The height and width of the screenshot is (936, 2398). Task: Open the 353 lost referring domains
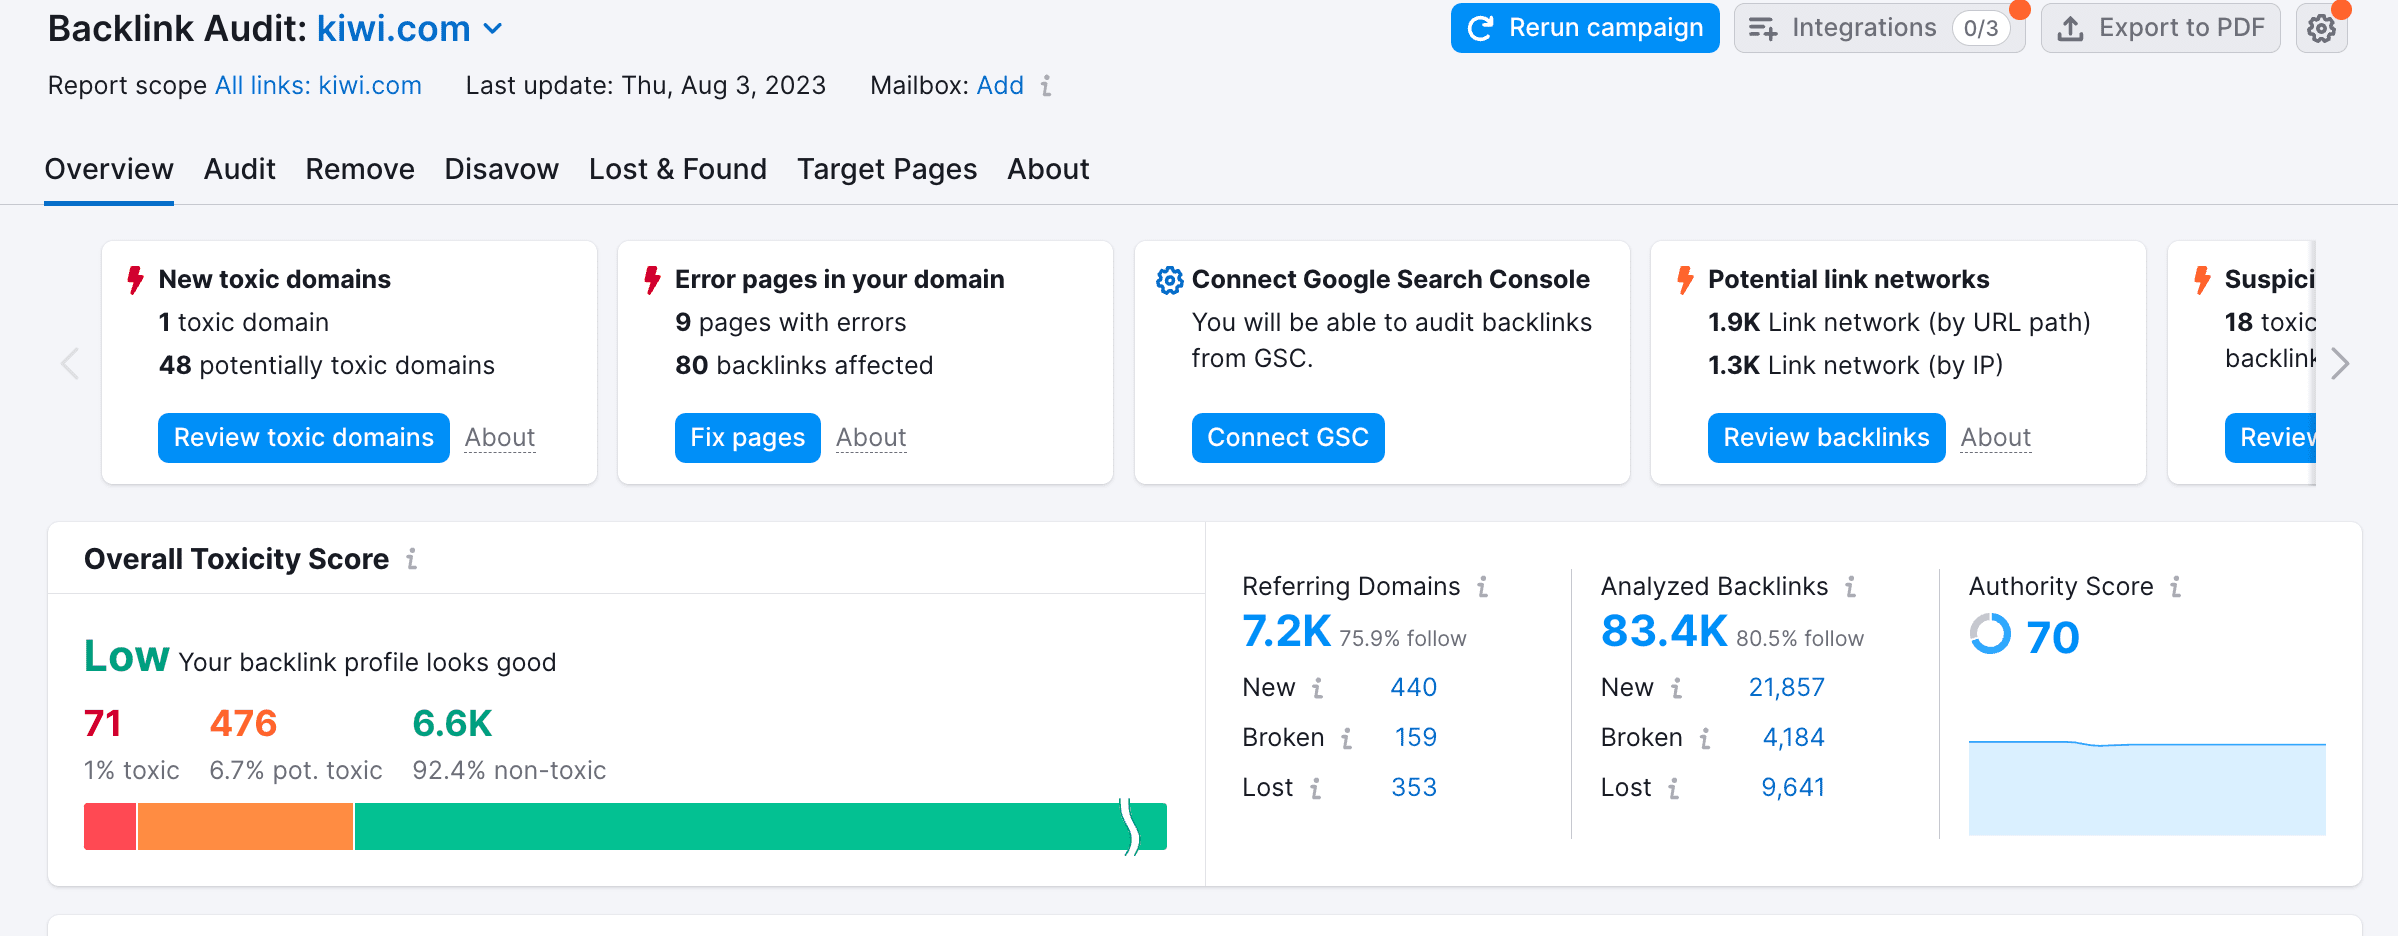coord(1414,788)
